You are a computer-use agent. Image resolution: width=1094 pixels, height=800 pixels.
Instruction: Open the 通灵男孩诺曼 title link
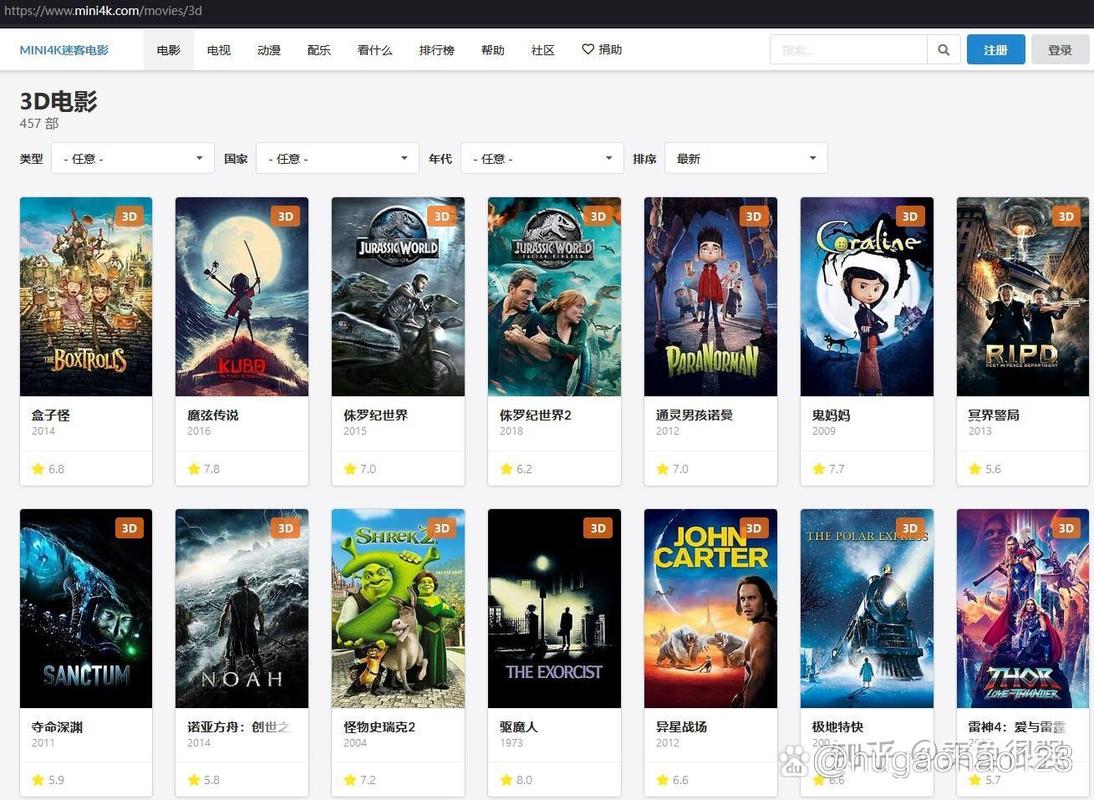pos(694,415)
